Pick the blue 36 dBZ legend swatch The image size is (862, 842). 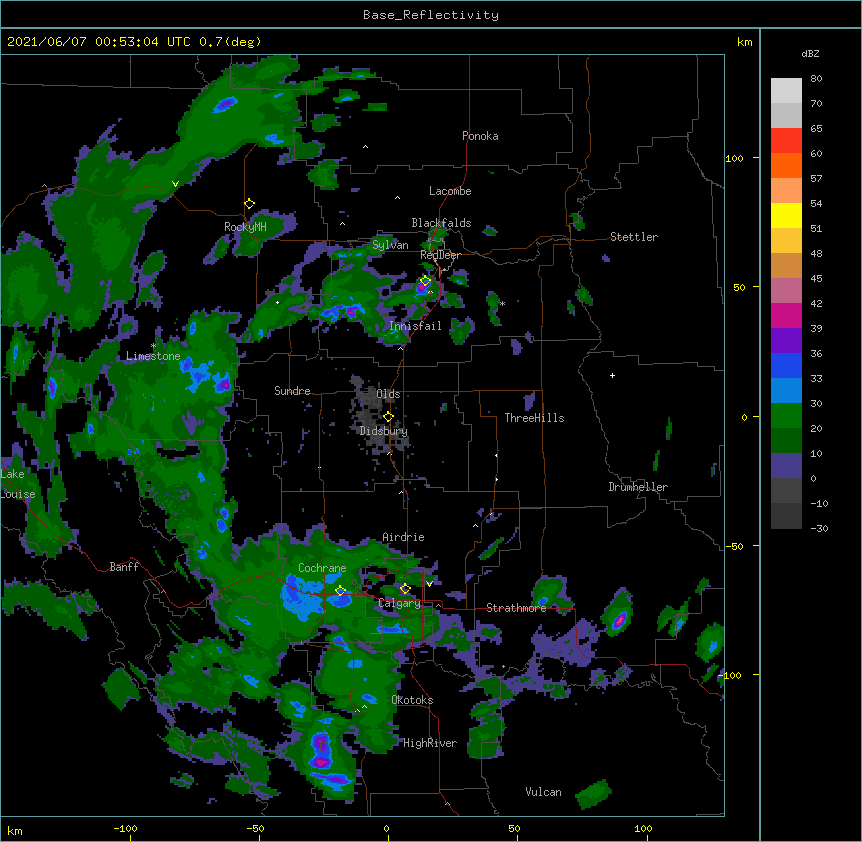click(x=786, y=365)
